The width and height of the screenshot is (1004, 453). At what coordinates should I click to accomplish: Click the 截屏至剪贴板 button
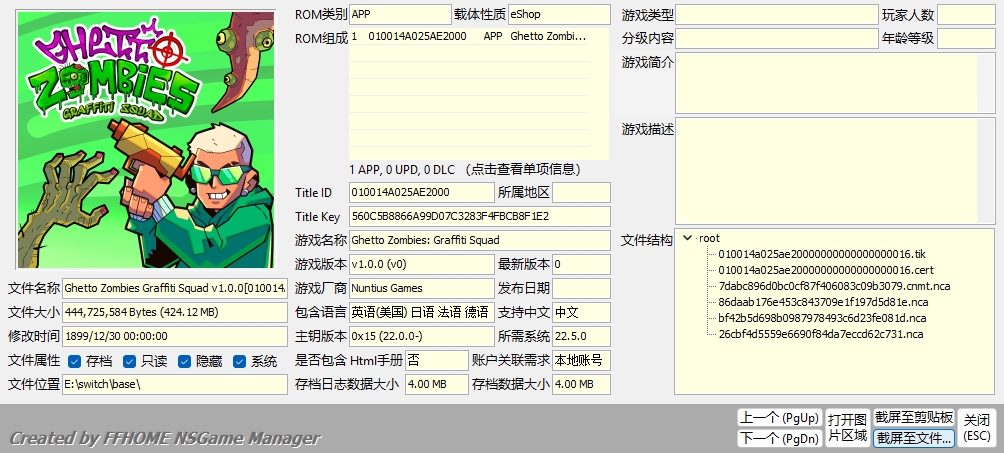(914, 418)
